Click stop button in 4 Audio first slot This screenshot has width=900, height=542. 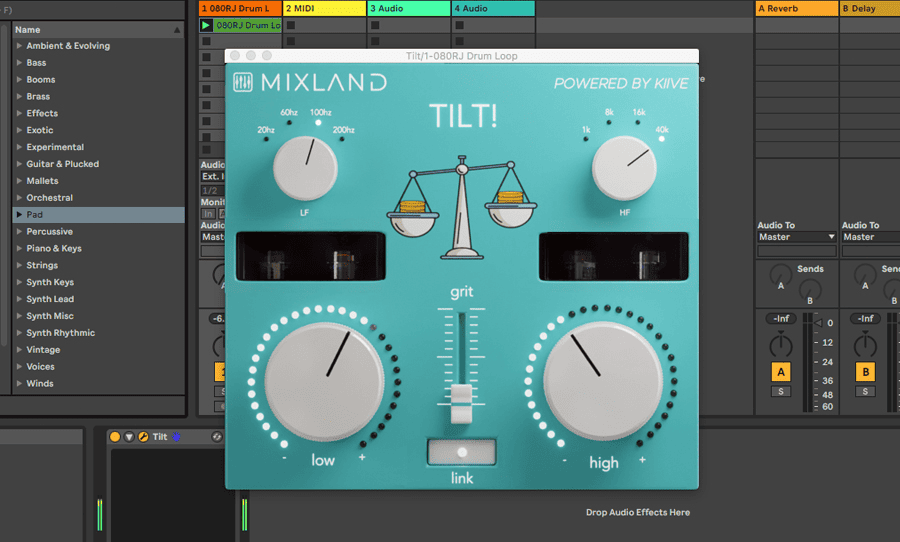pos(459,25)
